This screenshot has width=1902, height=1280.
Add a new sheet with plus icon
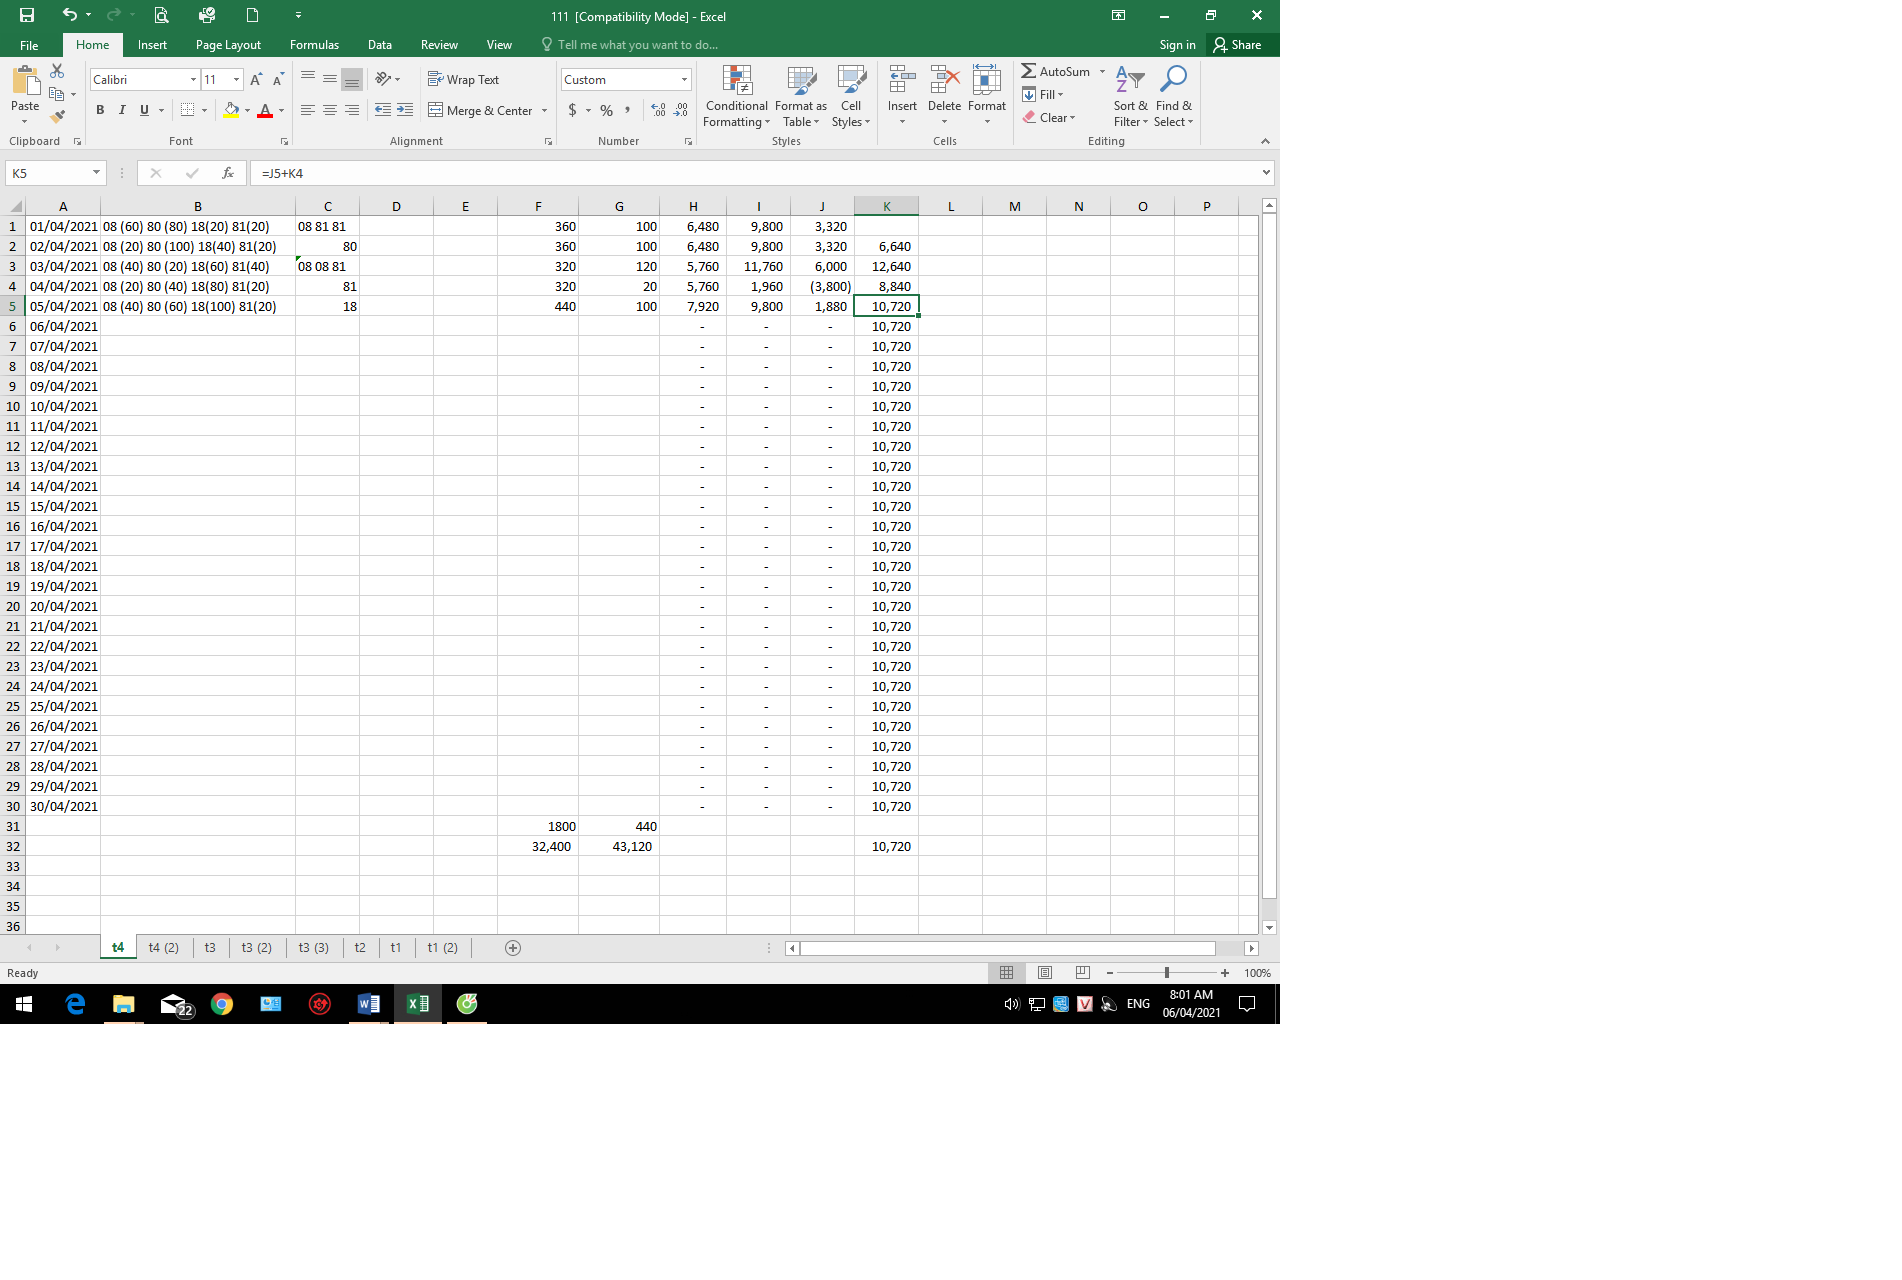pos(513,948)
